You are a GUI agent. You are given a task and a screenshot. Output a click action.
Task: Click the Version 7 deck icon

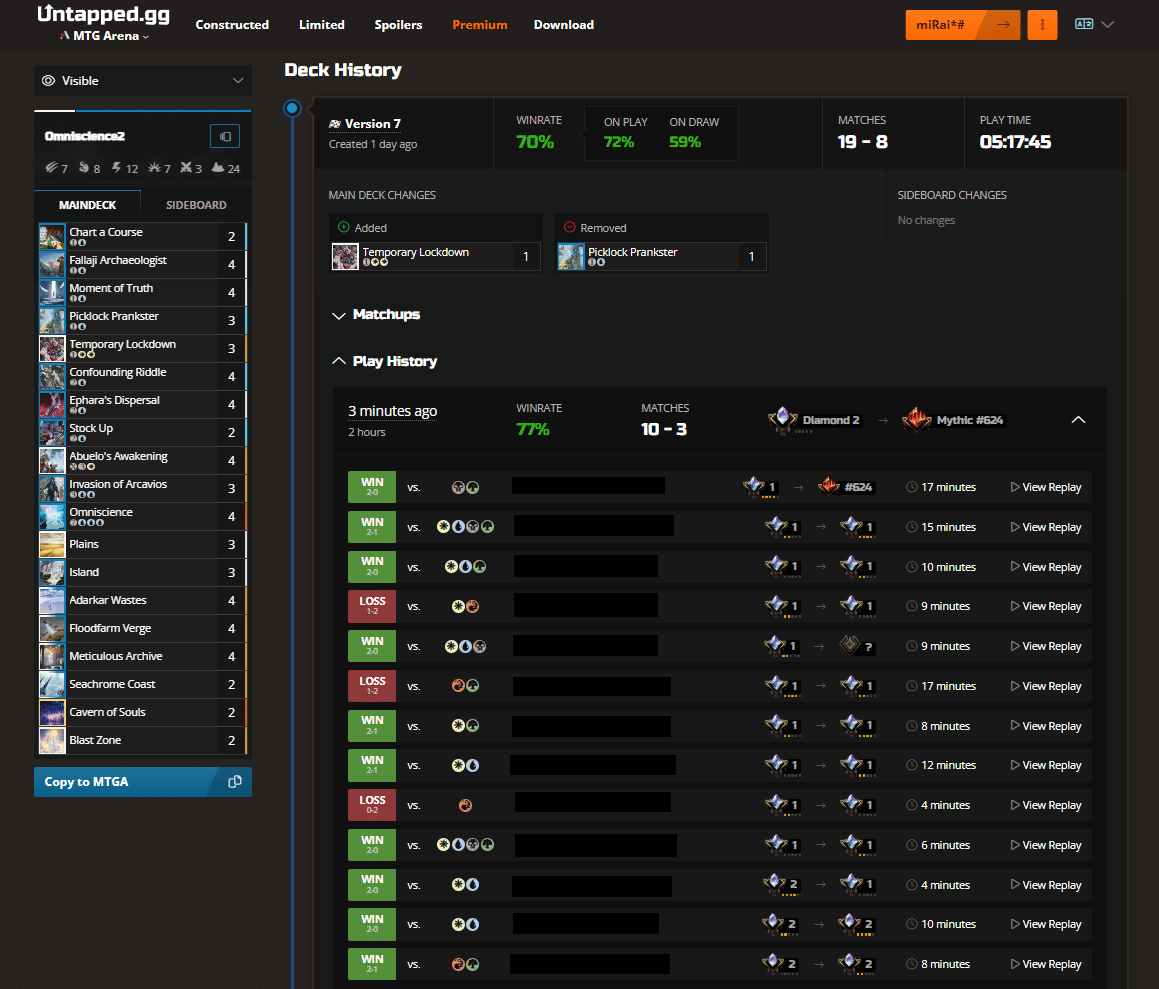[x=335, y=123]
